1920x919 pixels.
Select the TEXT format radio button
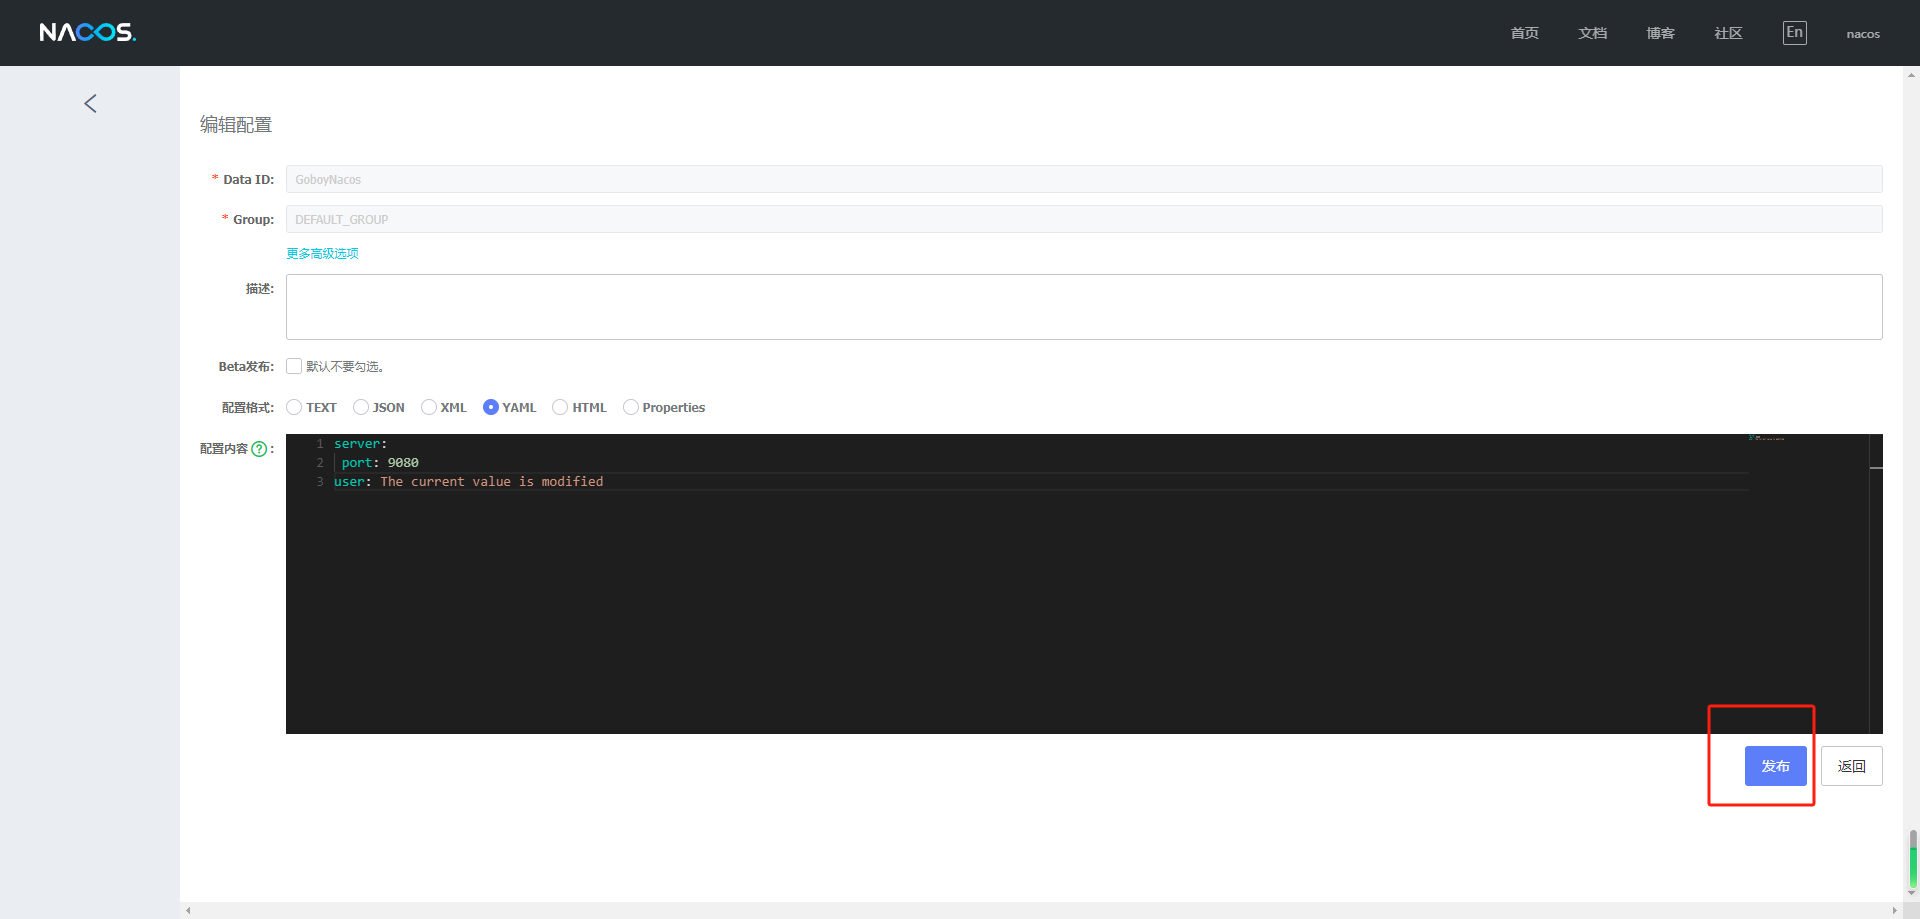click(x=294, y=407)
